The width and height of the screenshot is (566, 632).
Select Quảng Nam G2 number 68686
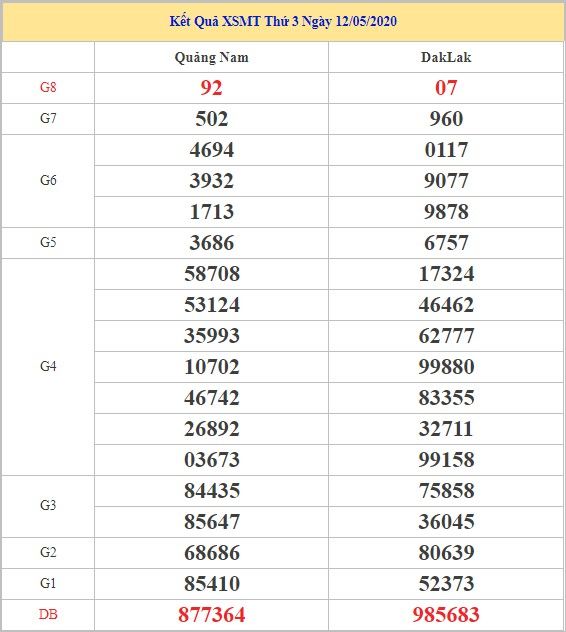tap(212, 553)
